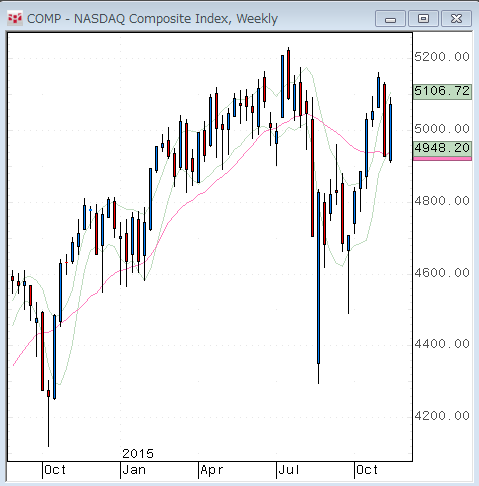This screenshot has width=479, height=486.
Task: Click the Apr label on the time axis
Action: pyautogui.click(x=212, y=470)
